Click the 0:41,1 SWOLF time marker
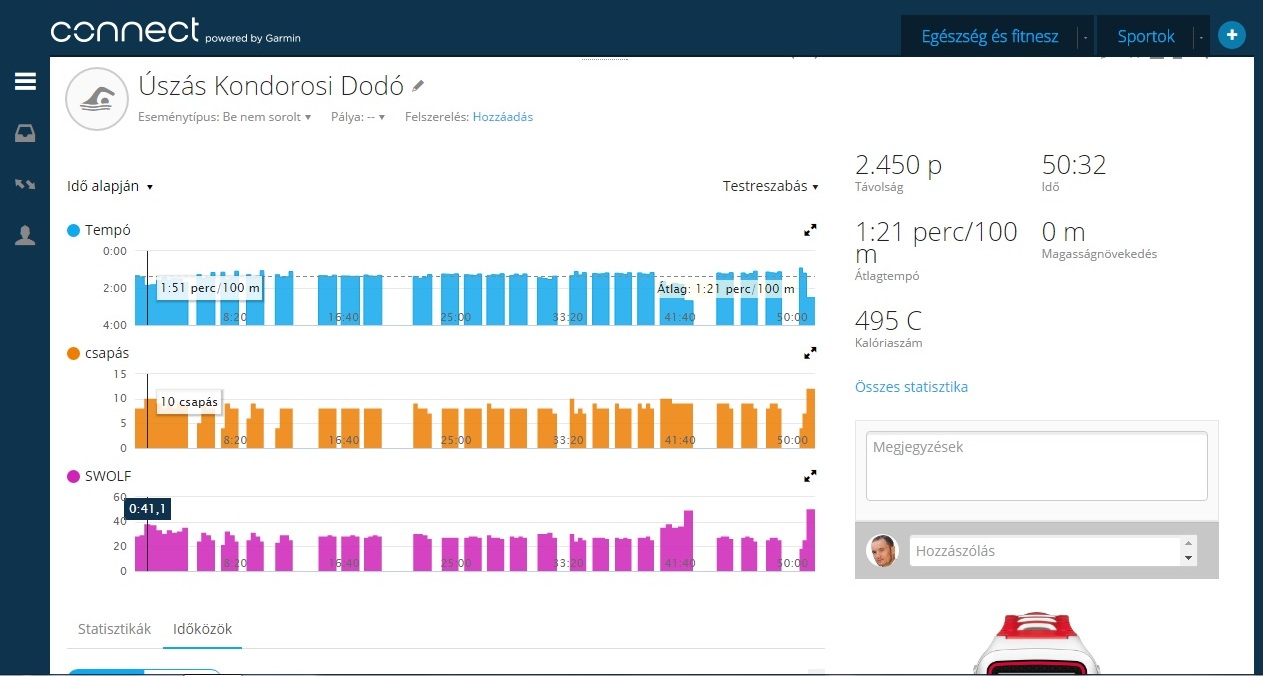The width and height of the screenshot is (1263, 676). tap(147, 509)
